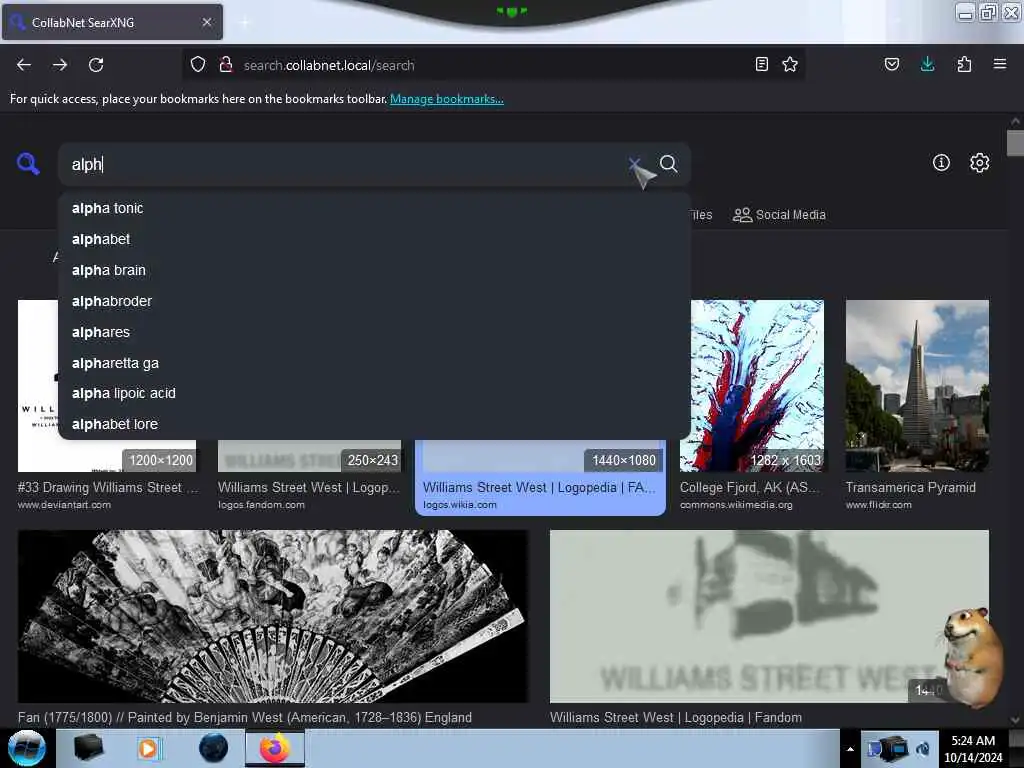Open large Williams Street West logo image

tap(769, 616)
